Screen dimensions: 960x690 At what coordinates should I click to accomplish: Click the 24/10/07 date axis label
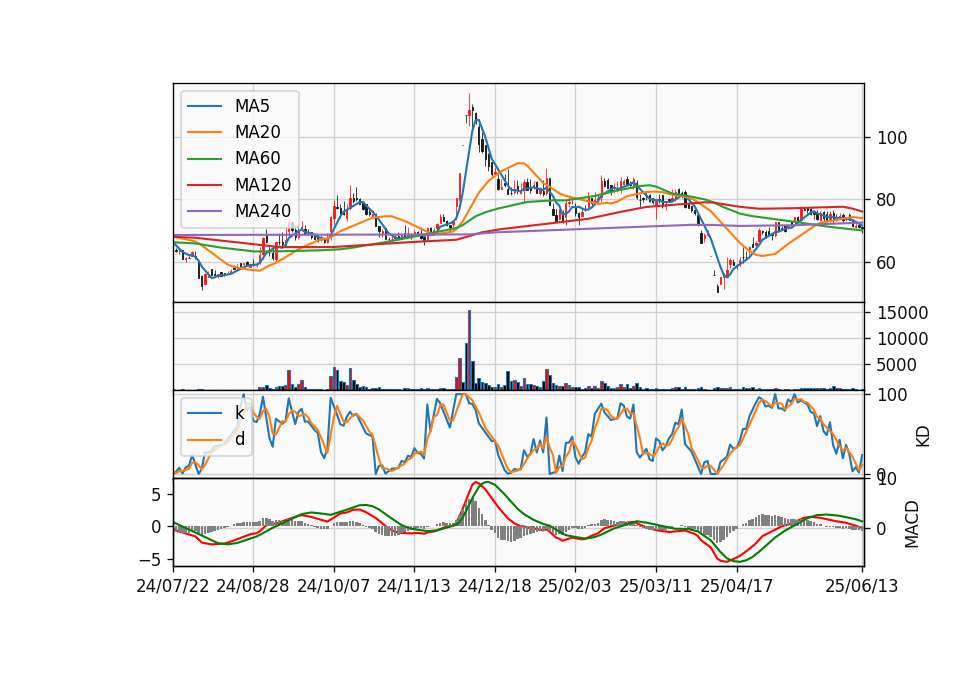tap(334, 586)
